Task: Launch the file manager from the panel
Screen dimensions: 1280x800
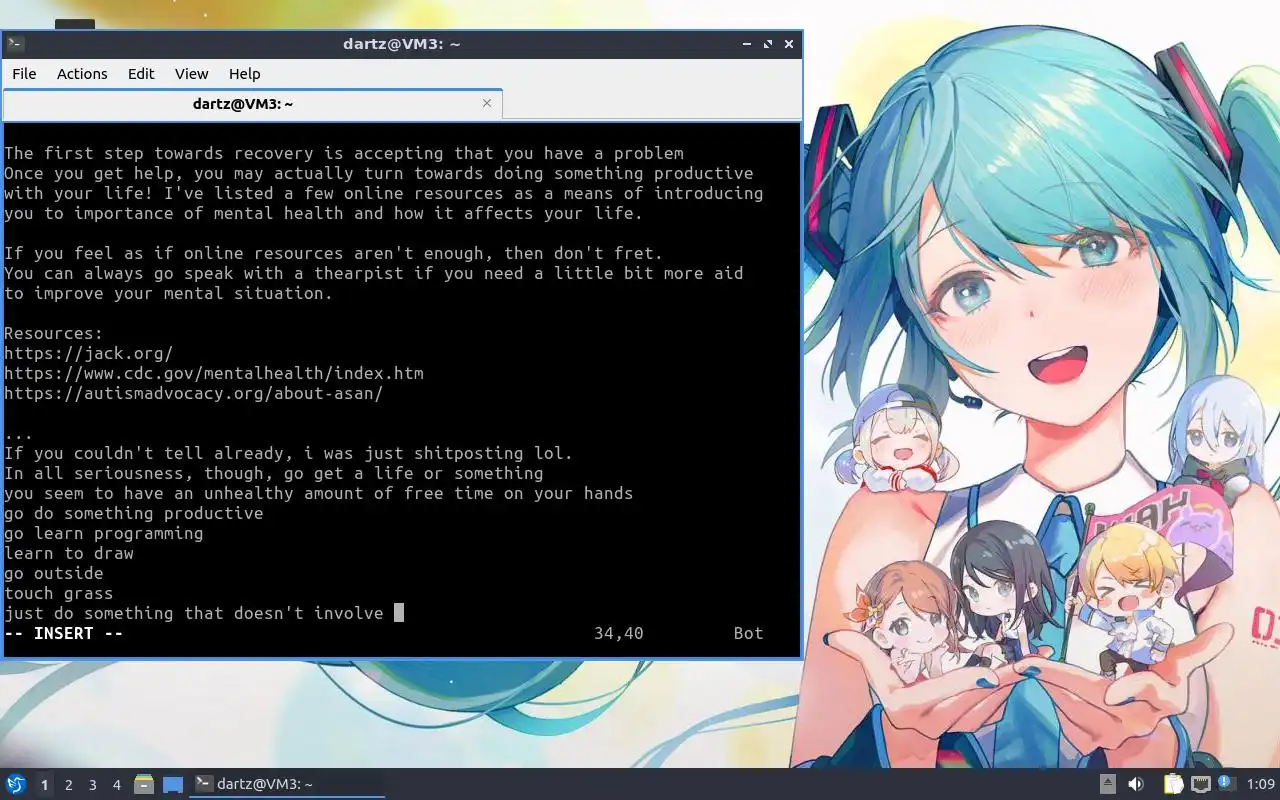Action: tap(144, 784)
